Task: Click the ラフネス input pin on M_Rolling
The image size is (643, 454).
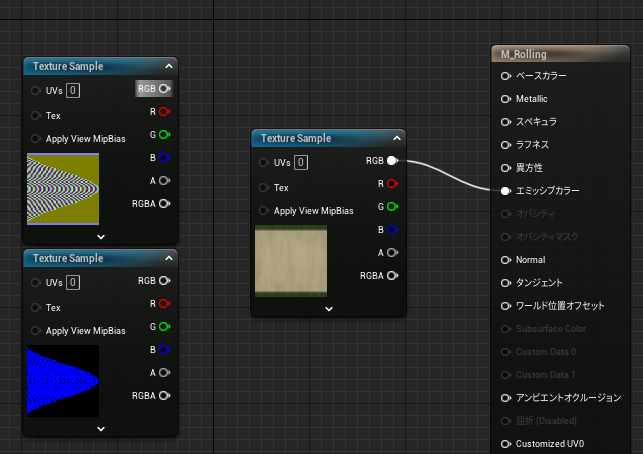Action: (x=506, y=145)
